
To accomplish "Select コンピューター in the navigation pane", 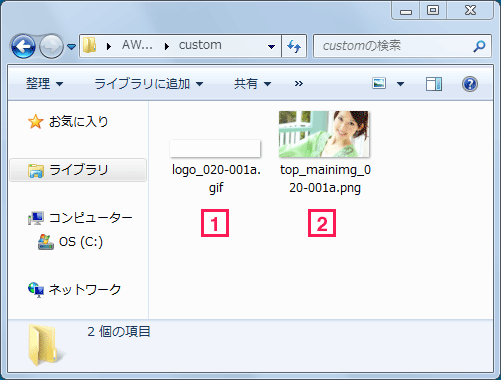I will pyautogui.click(x=91, y=218).
